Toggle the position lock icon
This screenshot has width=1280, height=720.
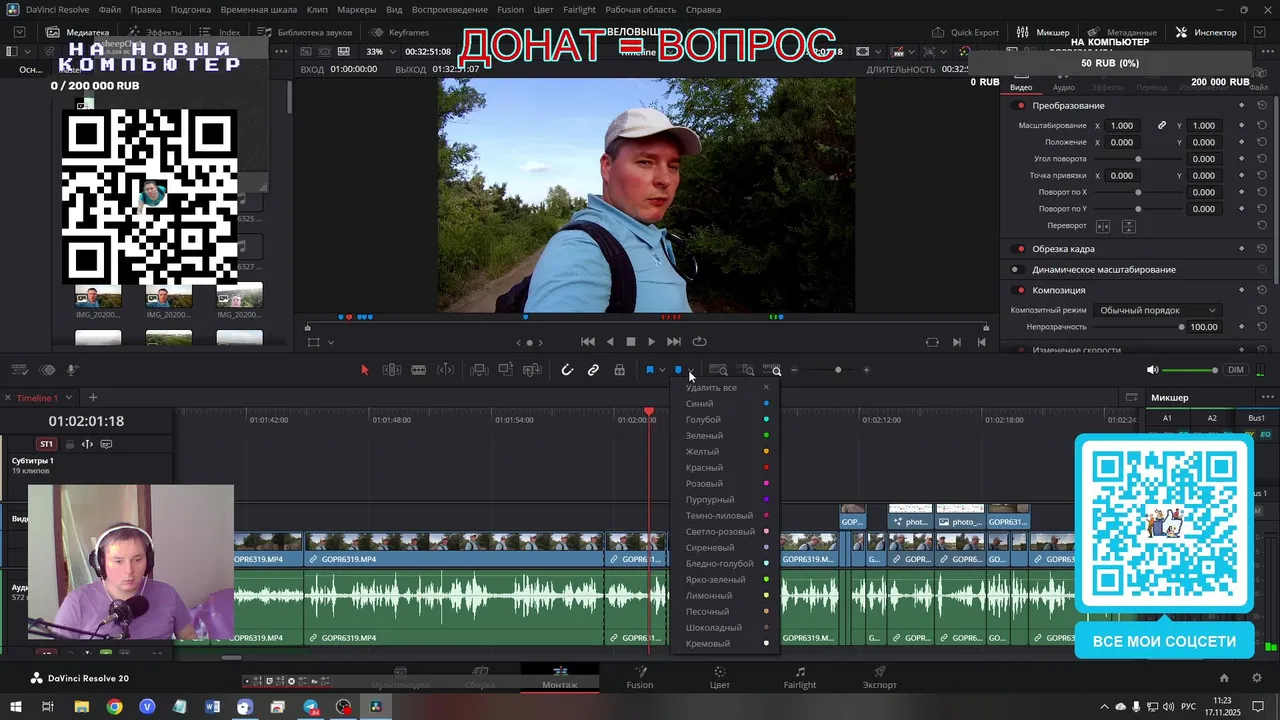[x=620, y=370]
